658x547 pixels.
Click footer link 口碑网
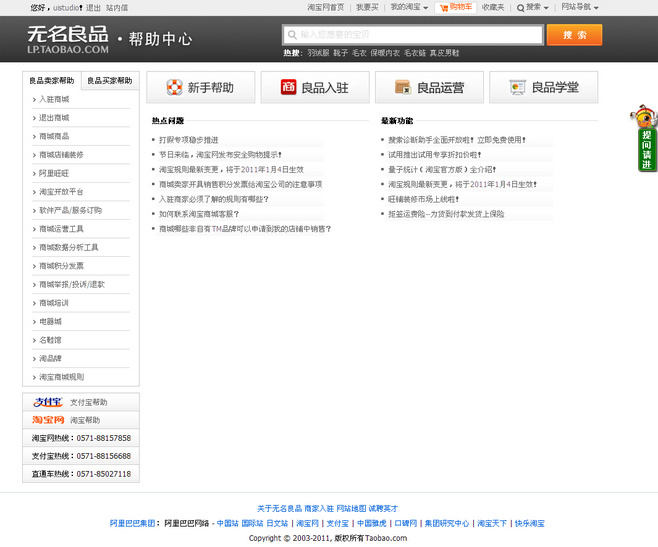click(405, 523)
